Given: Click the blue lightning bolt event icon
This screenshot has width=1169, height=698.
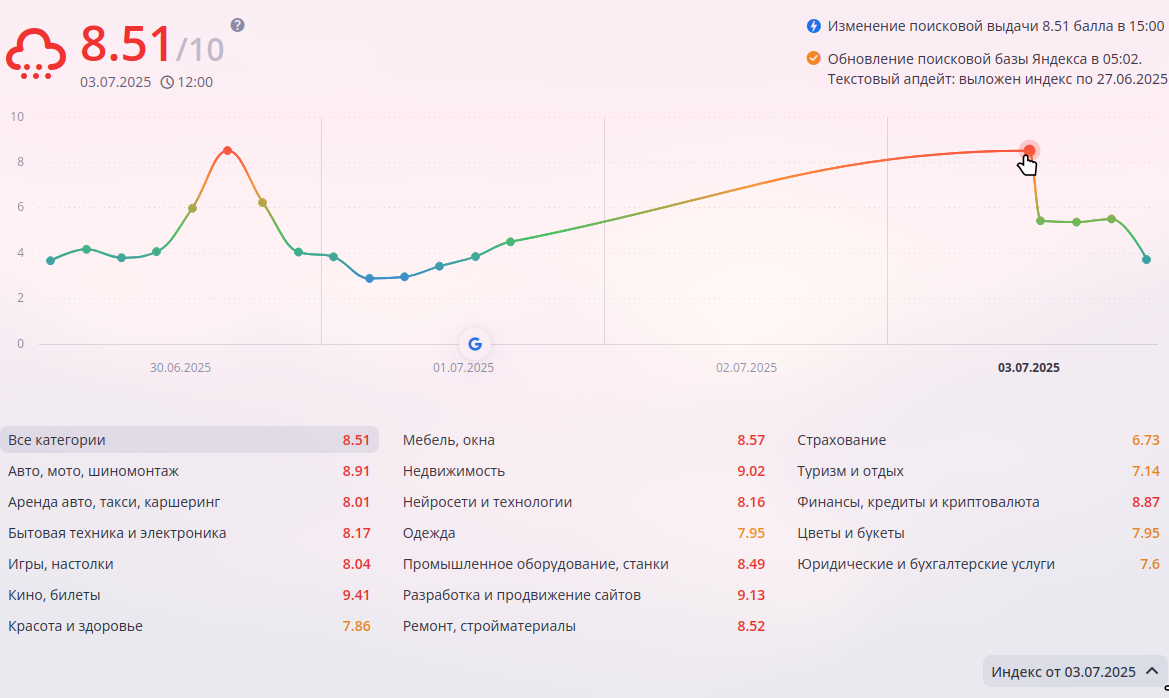Looking at the screenshot, I should 814,26.
